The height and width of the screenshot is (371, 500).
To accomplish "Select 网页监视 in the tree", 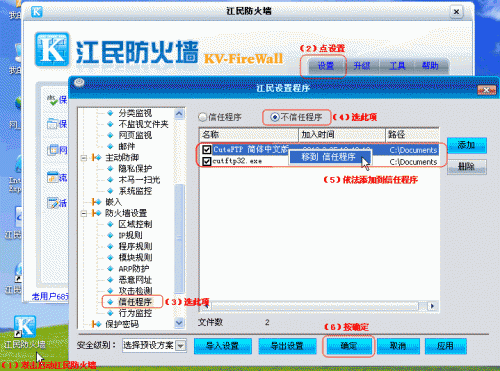I will 135,135.
